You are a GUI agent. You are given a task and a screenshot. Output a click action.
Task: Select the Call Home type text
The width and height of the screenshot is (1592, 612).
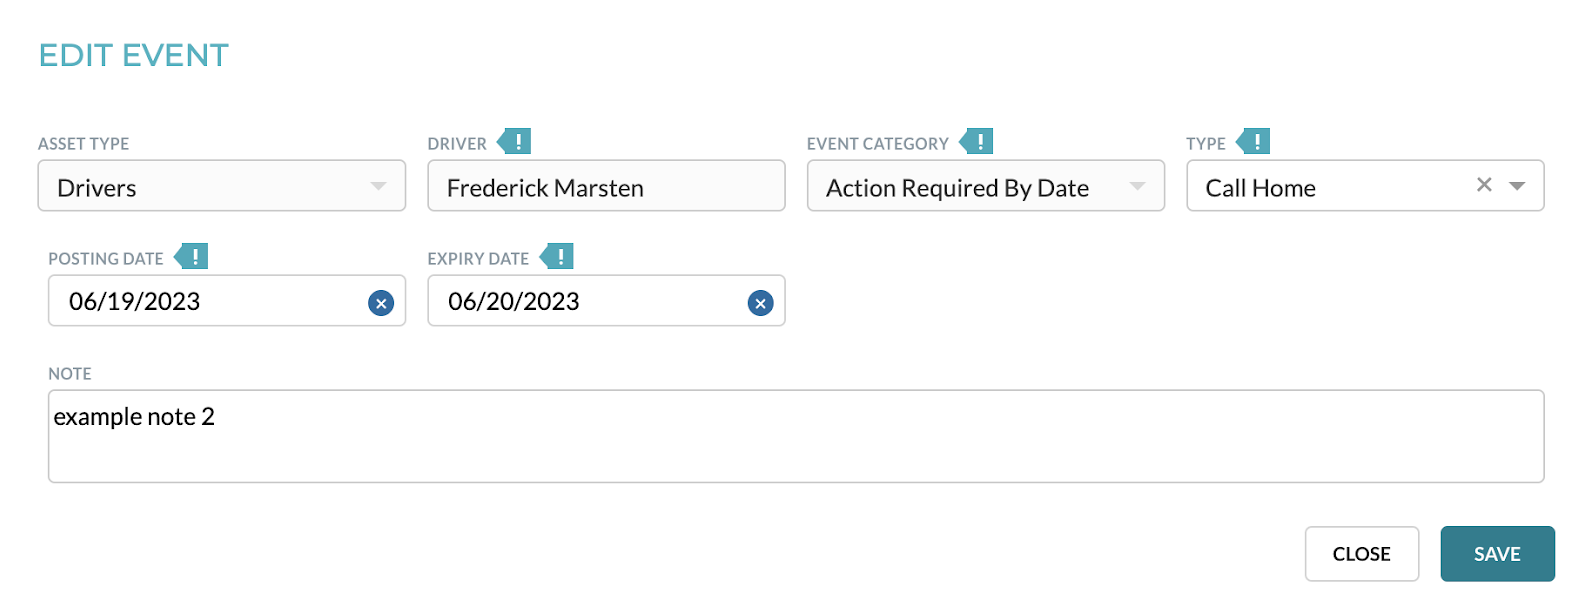point(1260,188)
